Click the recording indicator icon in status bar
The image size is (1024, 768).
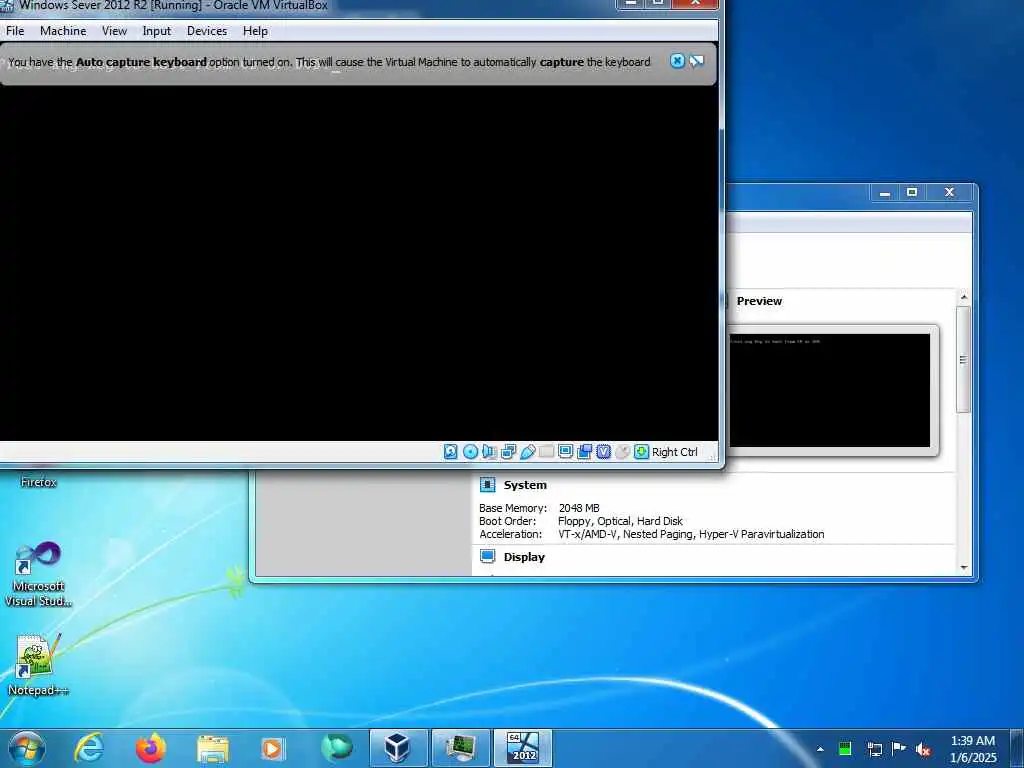[584, 452]
